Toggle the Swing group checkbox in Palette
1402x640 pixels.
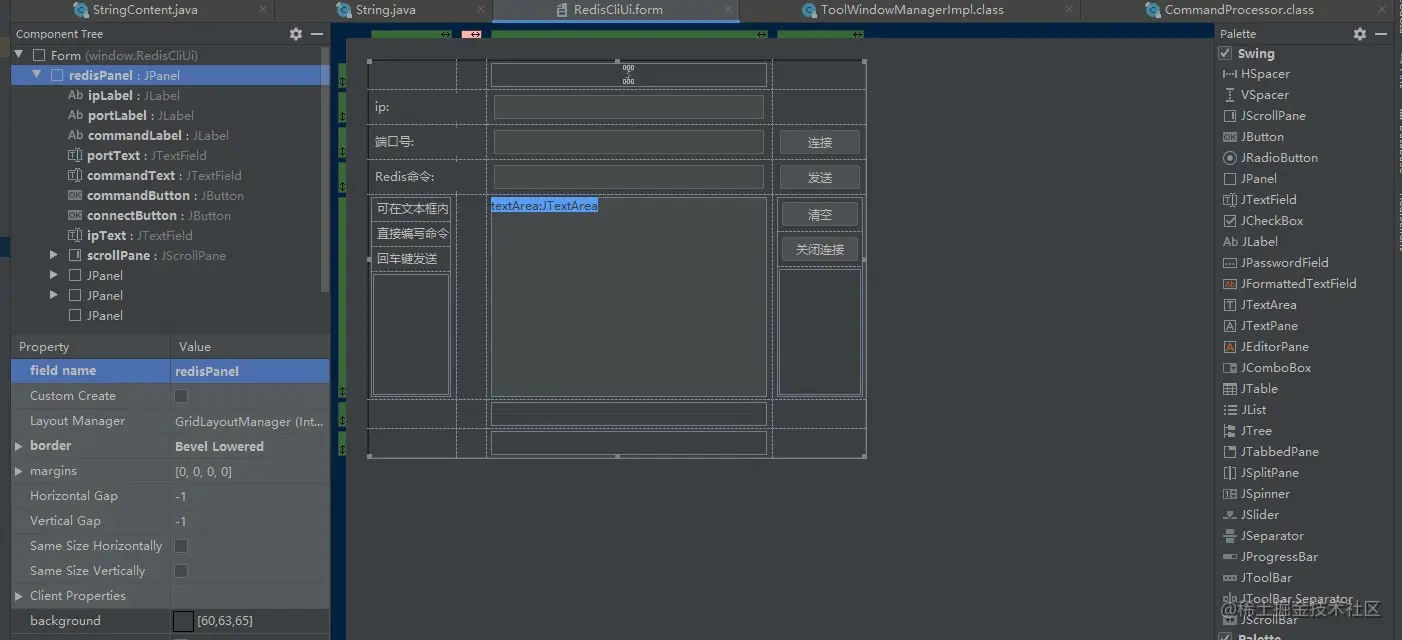1226,54
